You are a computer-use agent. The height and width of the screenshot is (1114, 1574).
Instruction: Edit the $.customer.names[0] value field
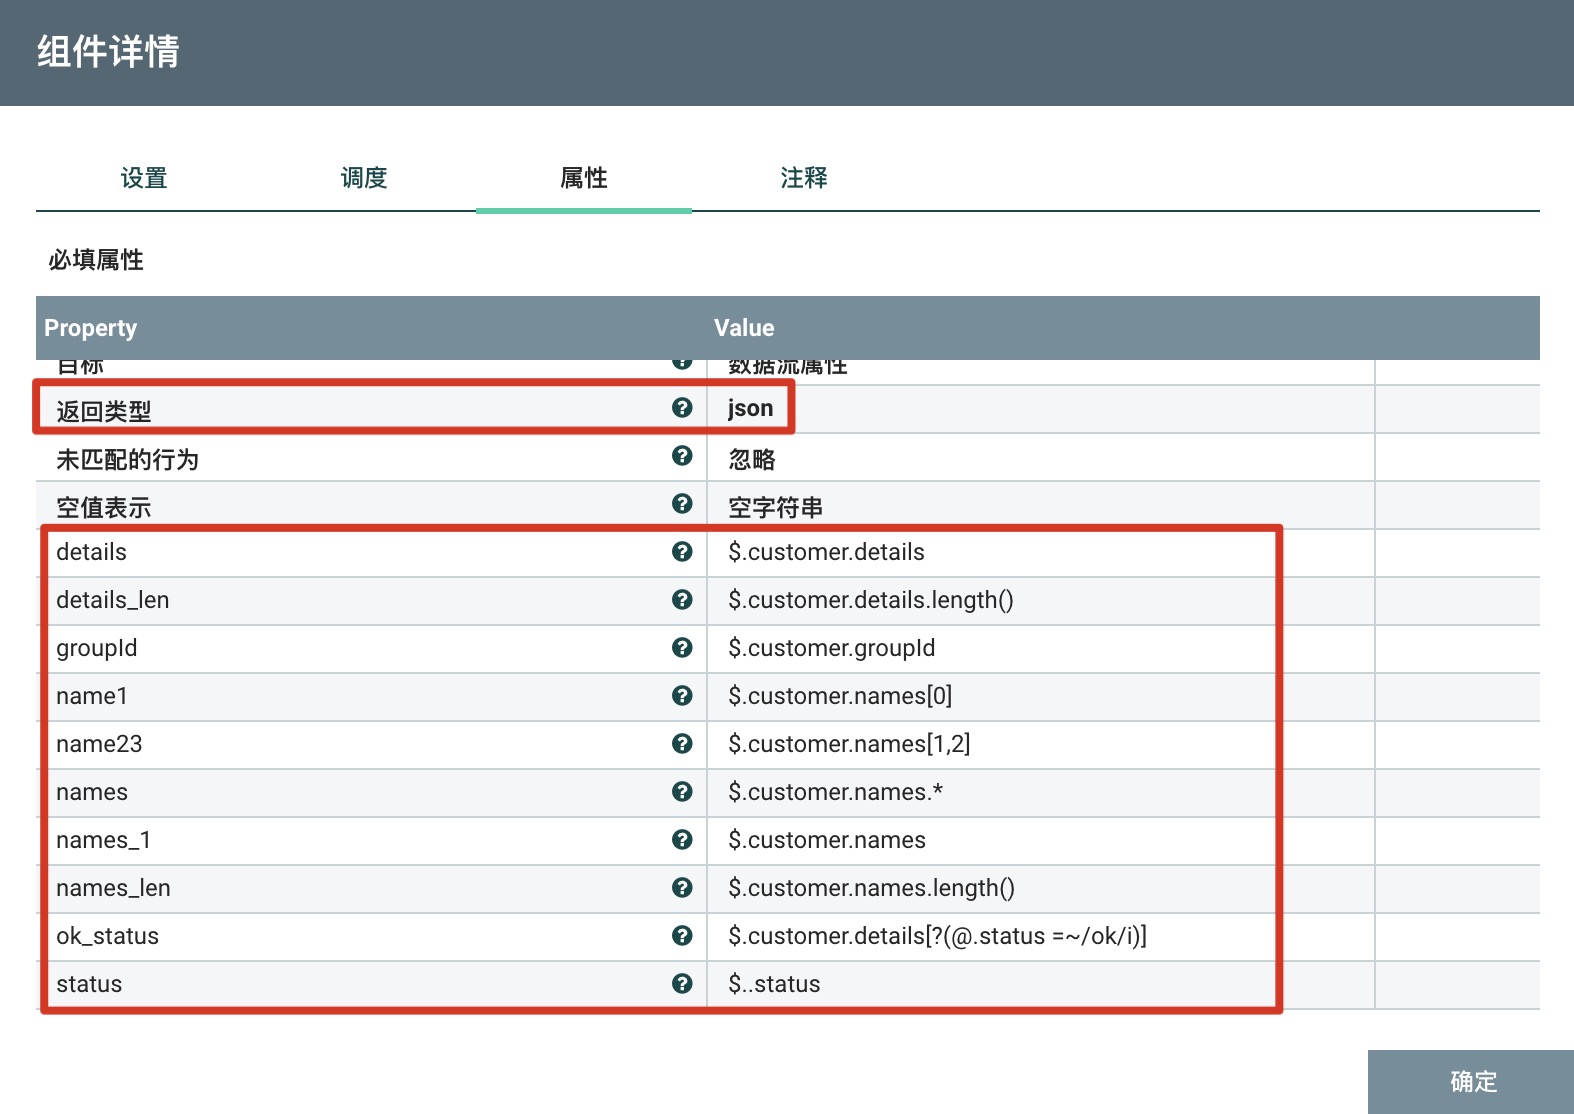coord(840,696)
